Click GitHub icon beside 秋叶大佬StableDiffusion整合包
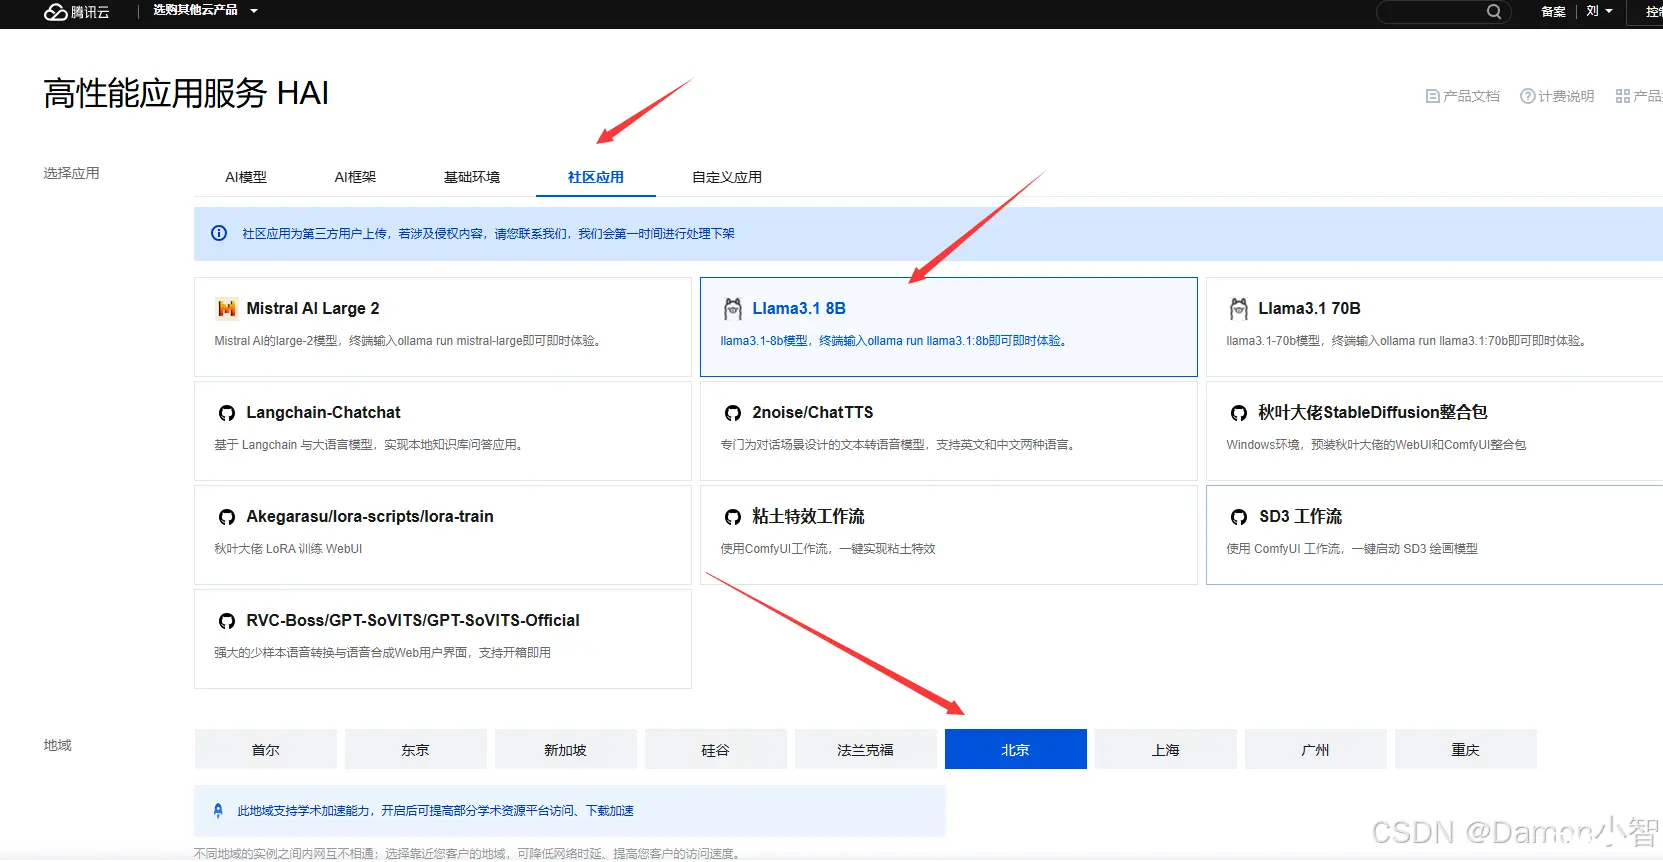Viewport: 1663px width, 862px height. point(1239,413)
